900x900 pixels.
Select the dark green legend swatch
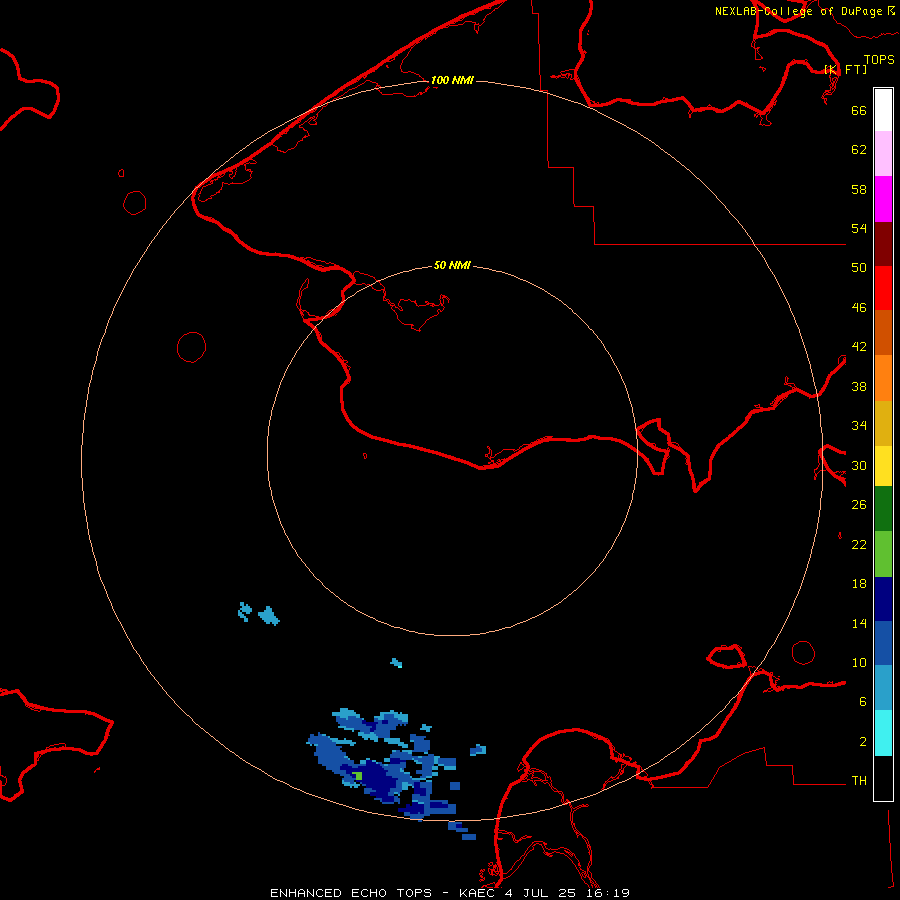pos(883,509)
